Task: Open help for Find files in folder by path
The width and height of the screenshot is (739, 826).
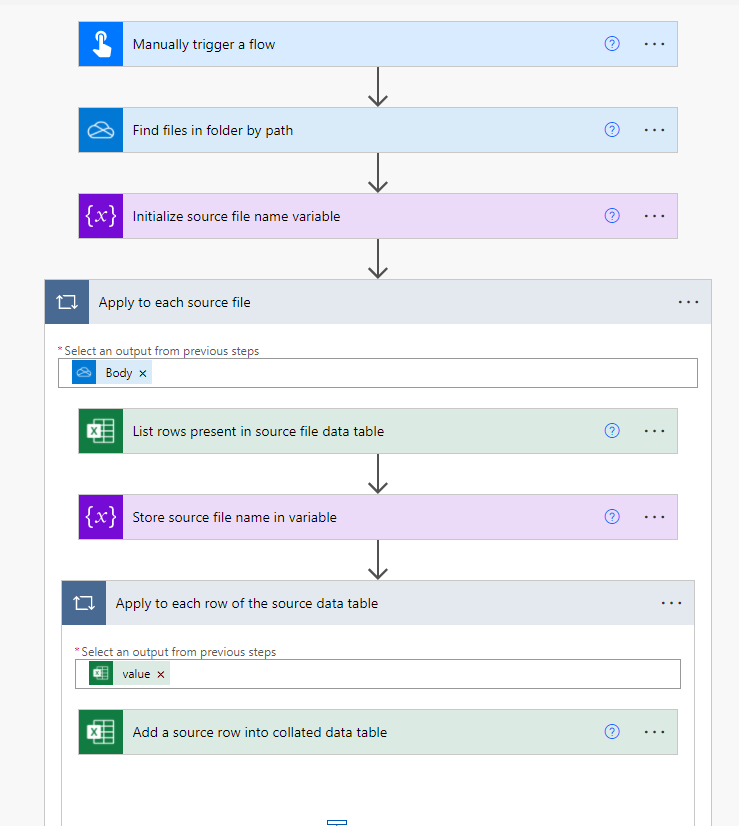Action: coord(612,130)
